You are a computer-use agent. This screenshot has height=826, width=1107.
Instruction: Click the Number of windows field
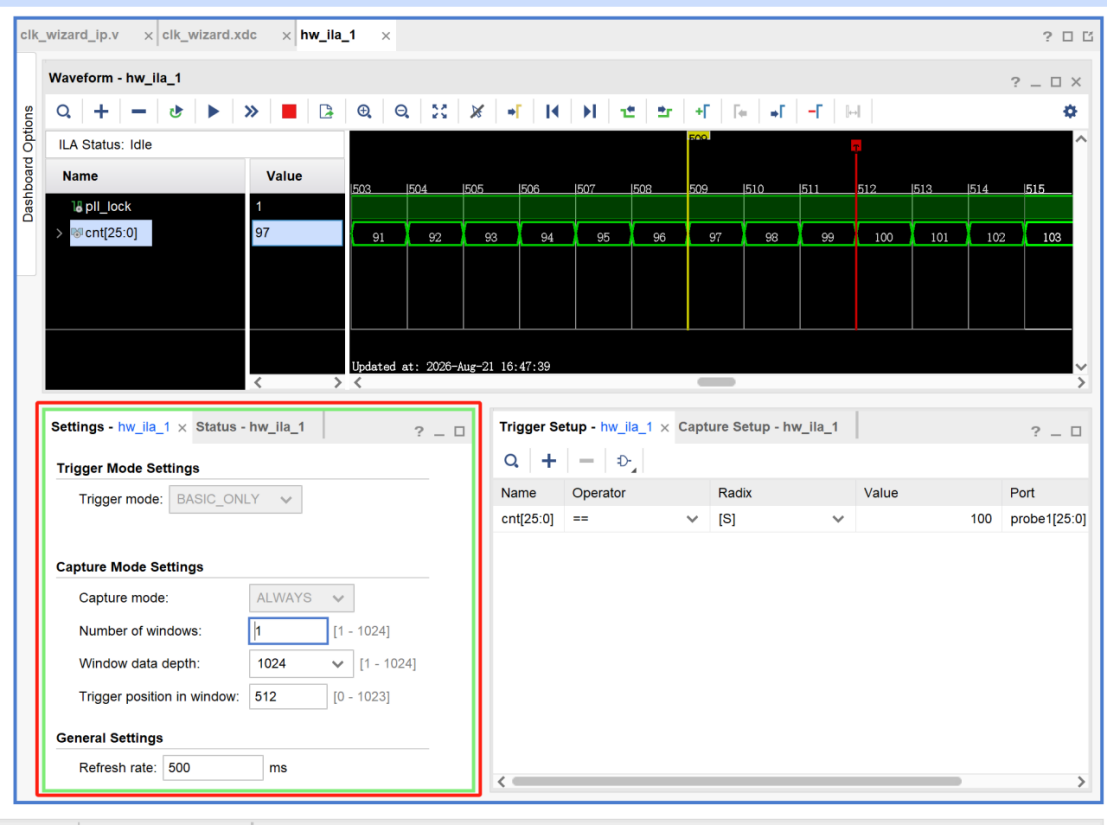[x=288, y=630]
